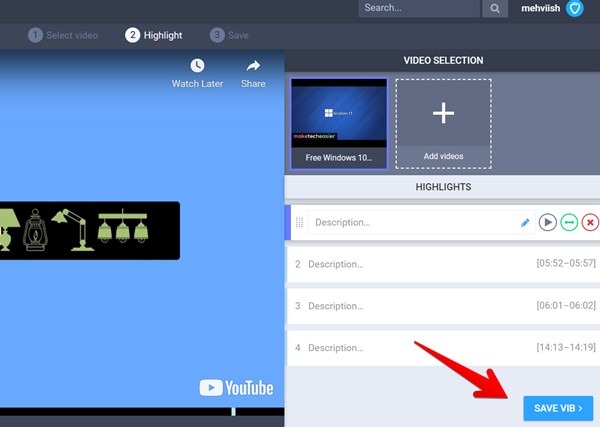This screenshot has width=600, height=427.
Task: Go to step 3 Save
Action: click(x=229, y=35)
